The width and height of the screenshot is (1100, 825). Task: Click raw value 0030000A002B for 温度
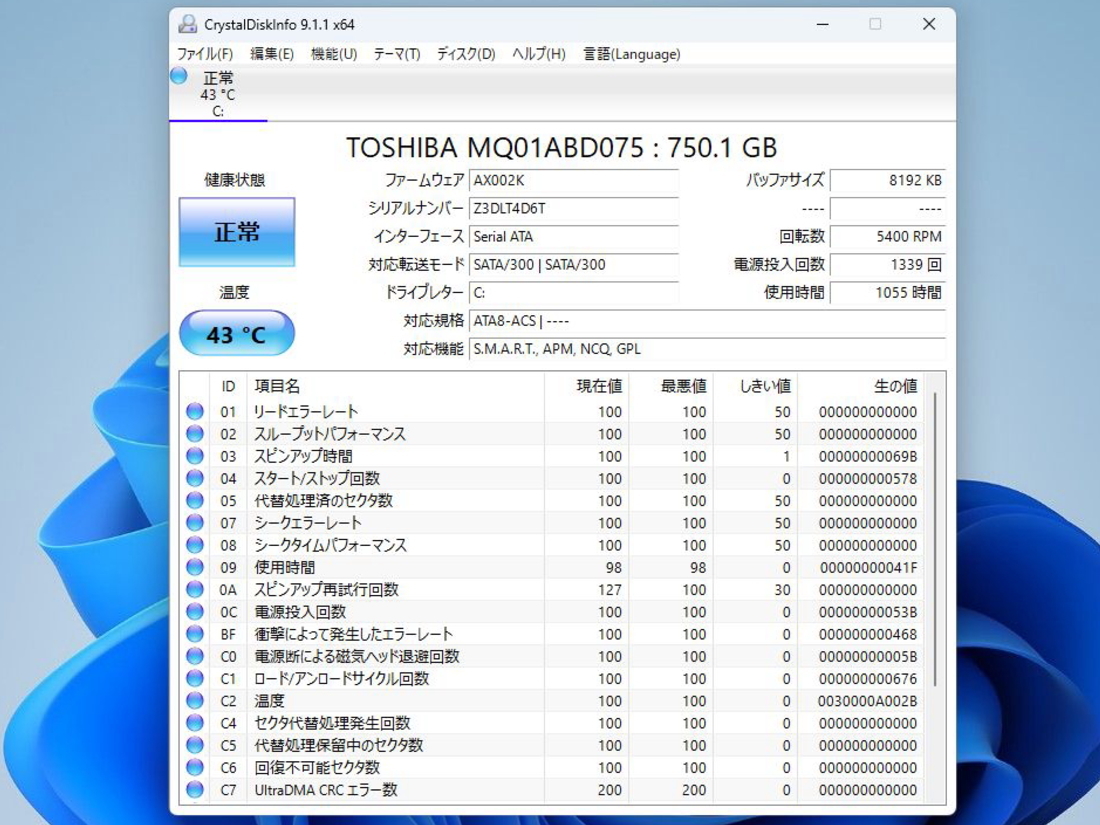pos(867,701)
